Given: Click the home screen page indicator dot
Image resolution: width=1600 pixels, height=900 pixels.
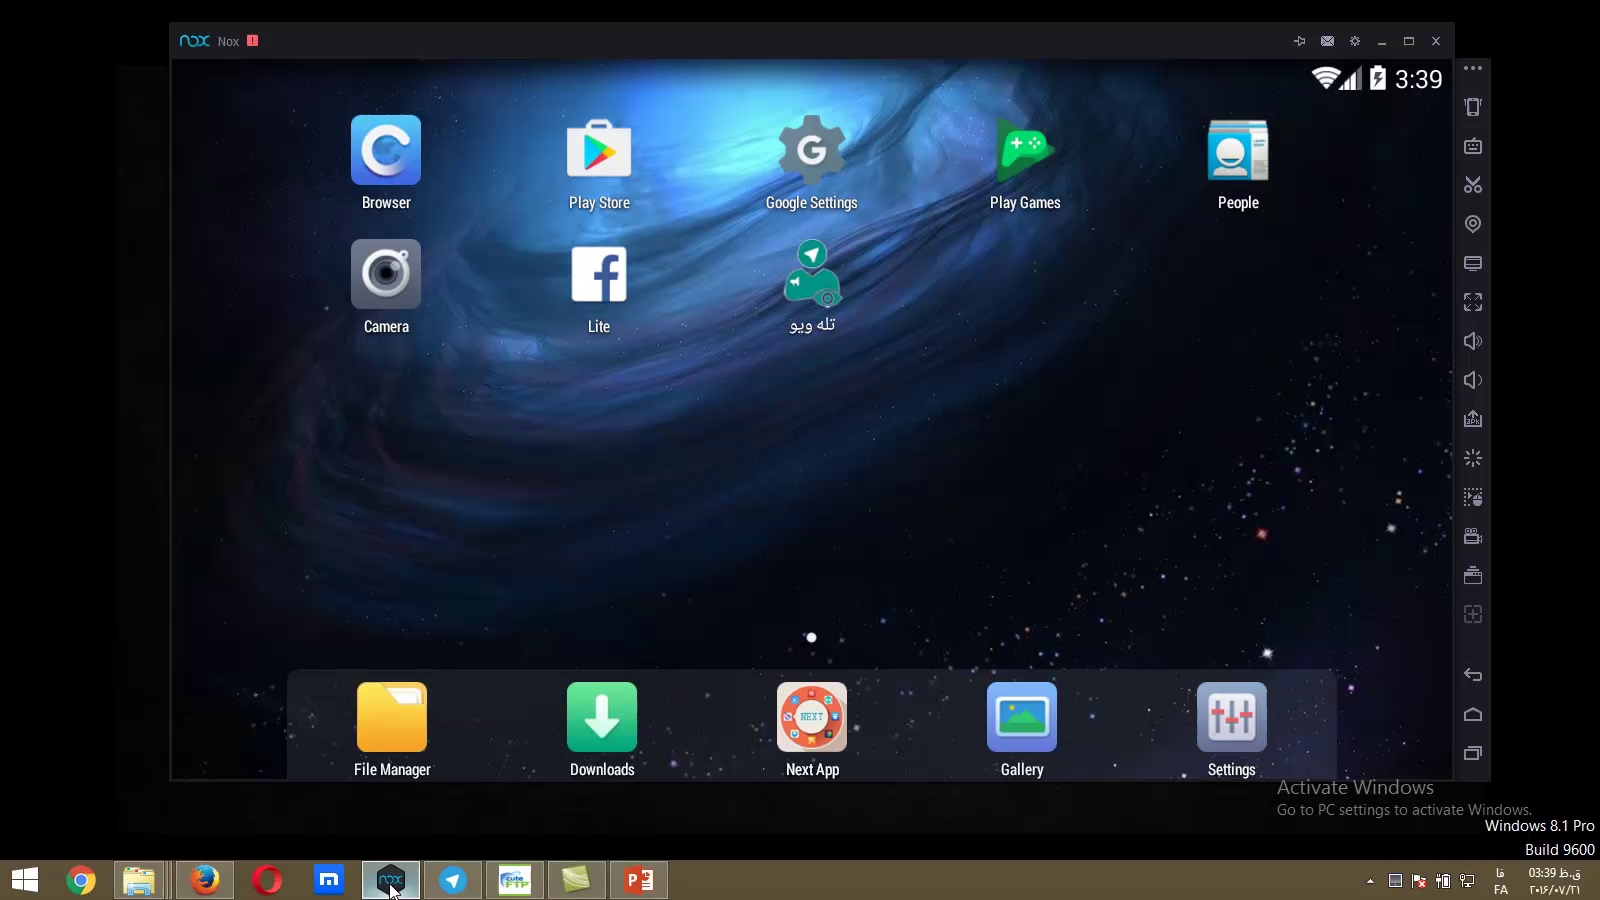Looking at the screenshot, I should pos(812,637).
